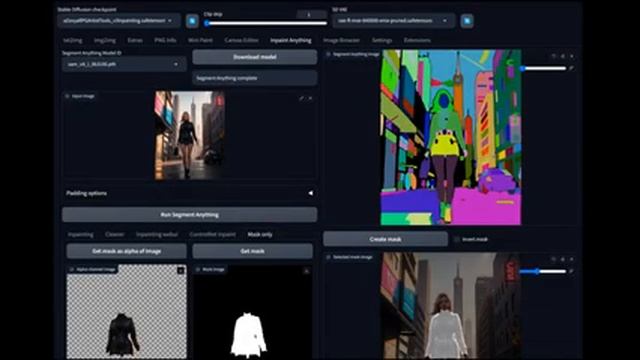Image resolution: width=640 pixels, height=360 pixels.
Task: Open the Mini Paint tab
Action: tap(200, 40)
